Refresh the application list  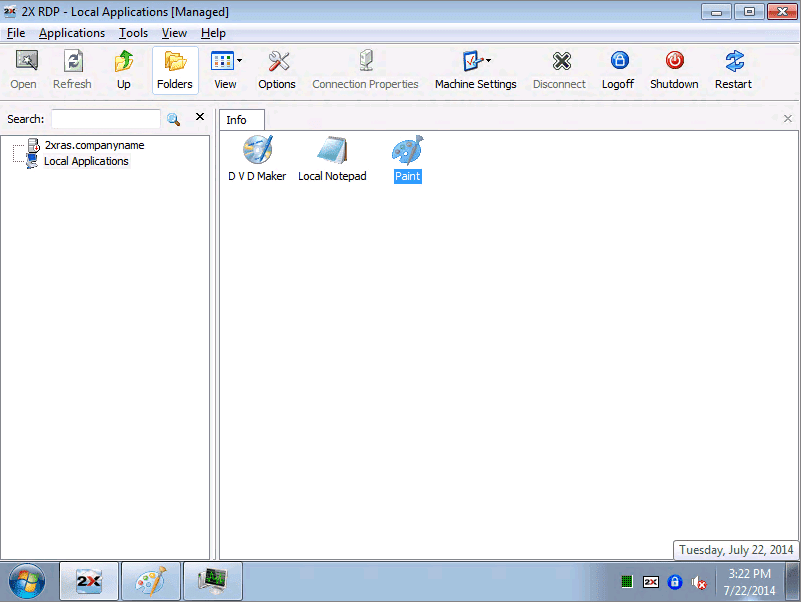click(73, 70)
